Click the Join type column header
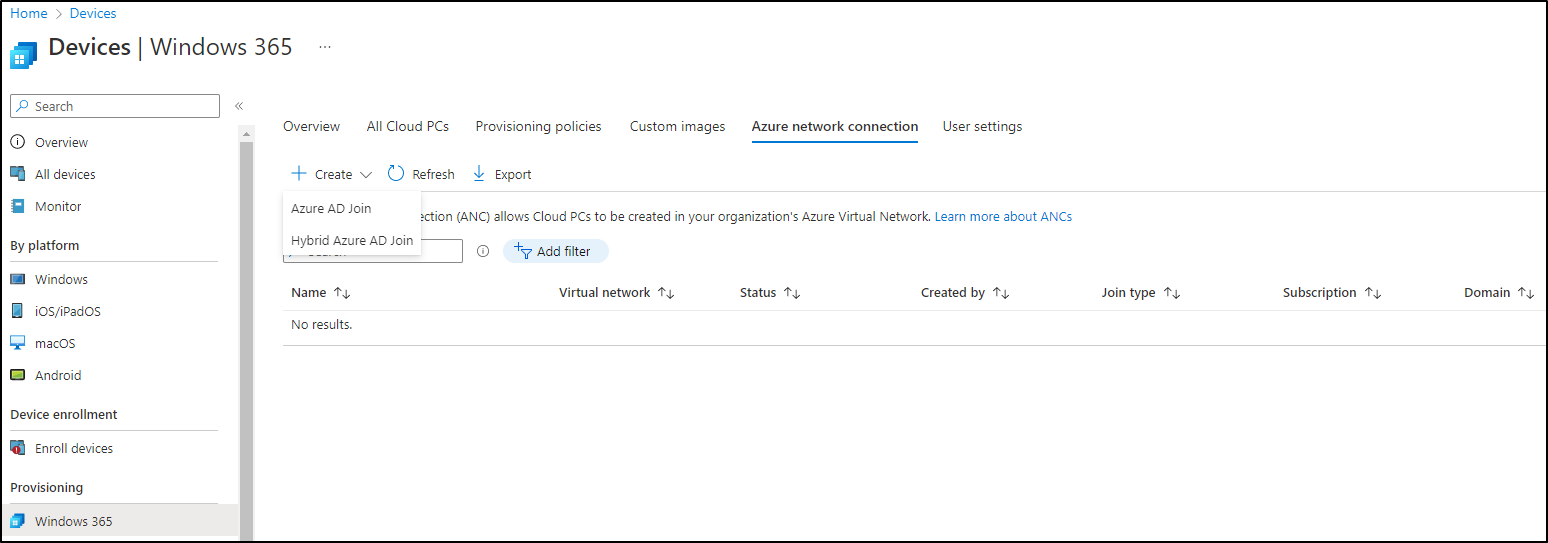 (x=1128, y=293)
